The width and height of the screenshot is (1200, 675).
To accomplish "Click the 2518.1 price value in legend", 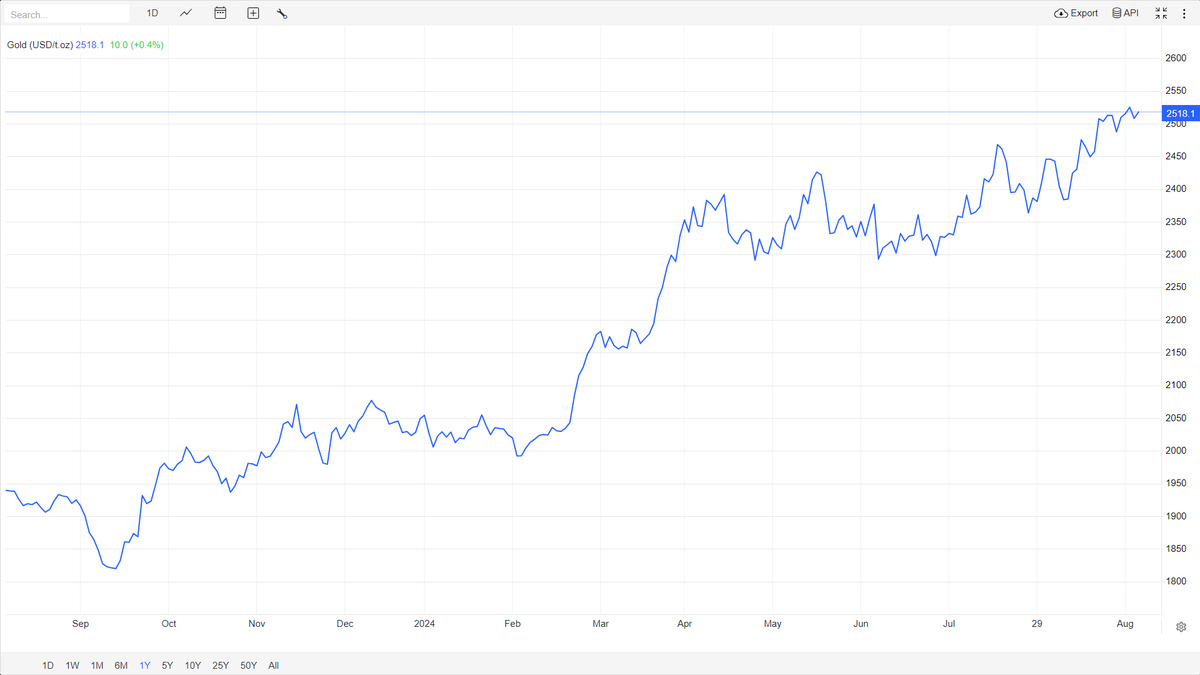I will pos(90,45).
